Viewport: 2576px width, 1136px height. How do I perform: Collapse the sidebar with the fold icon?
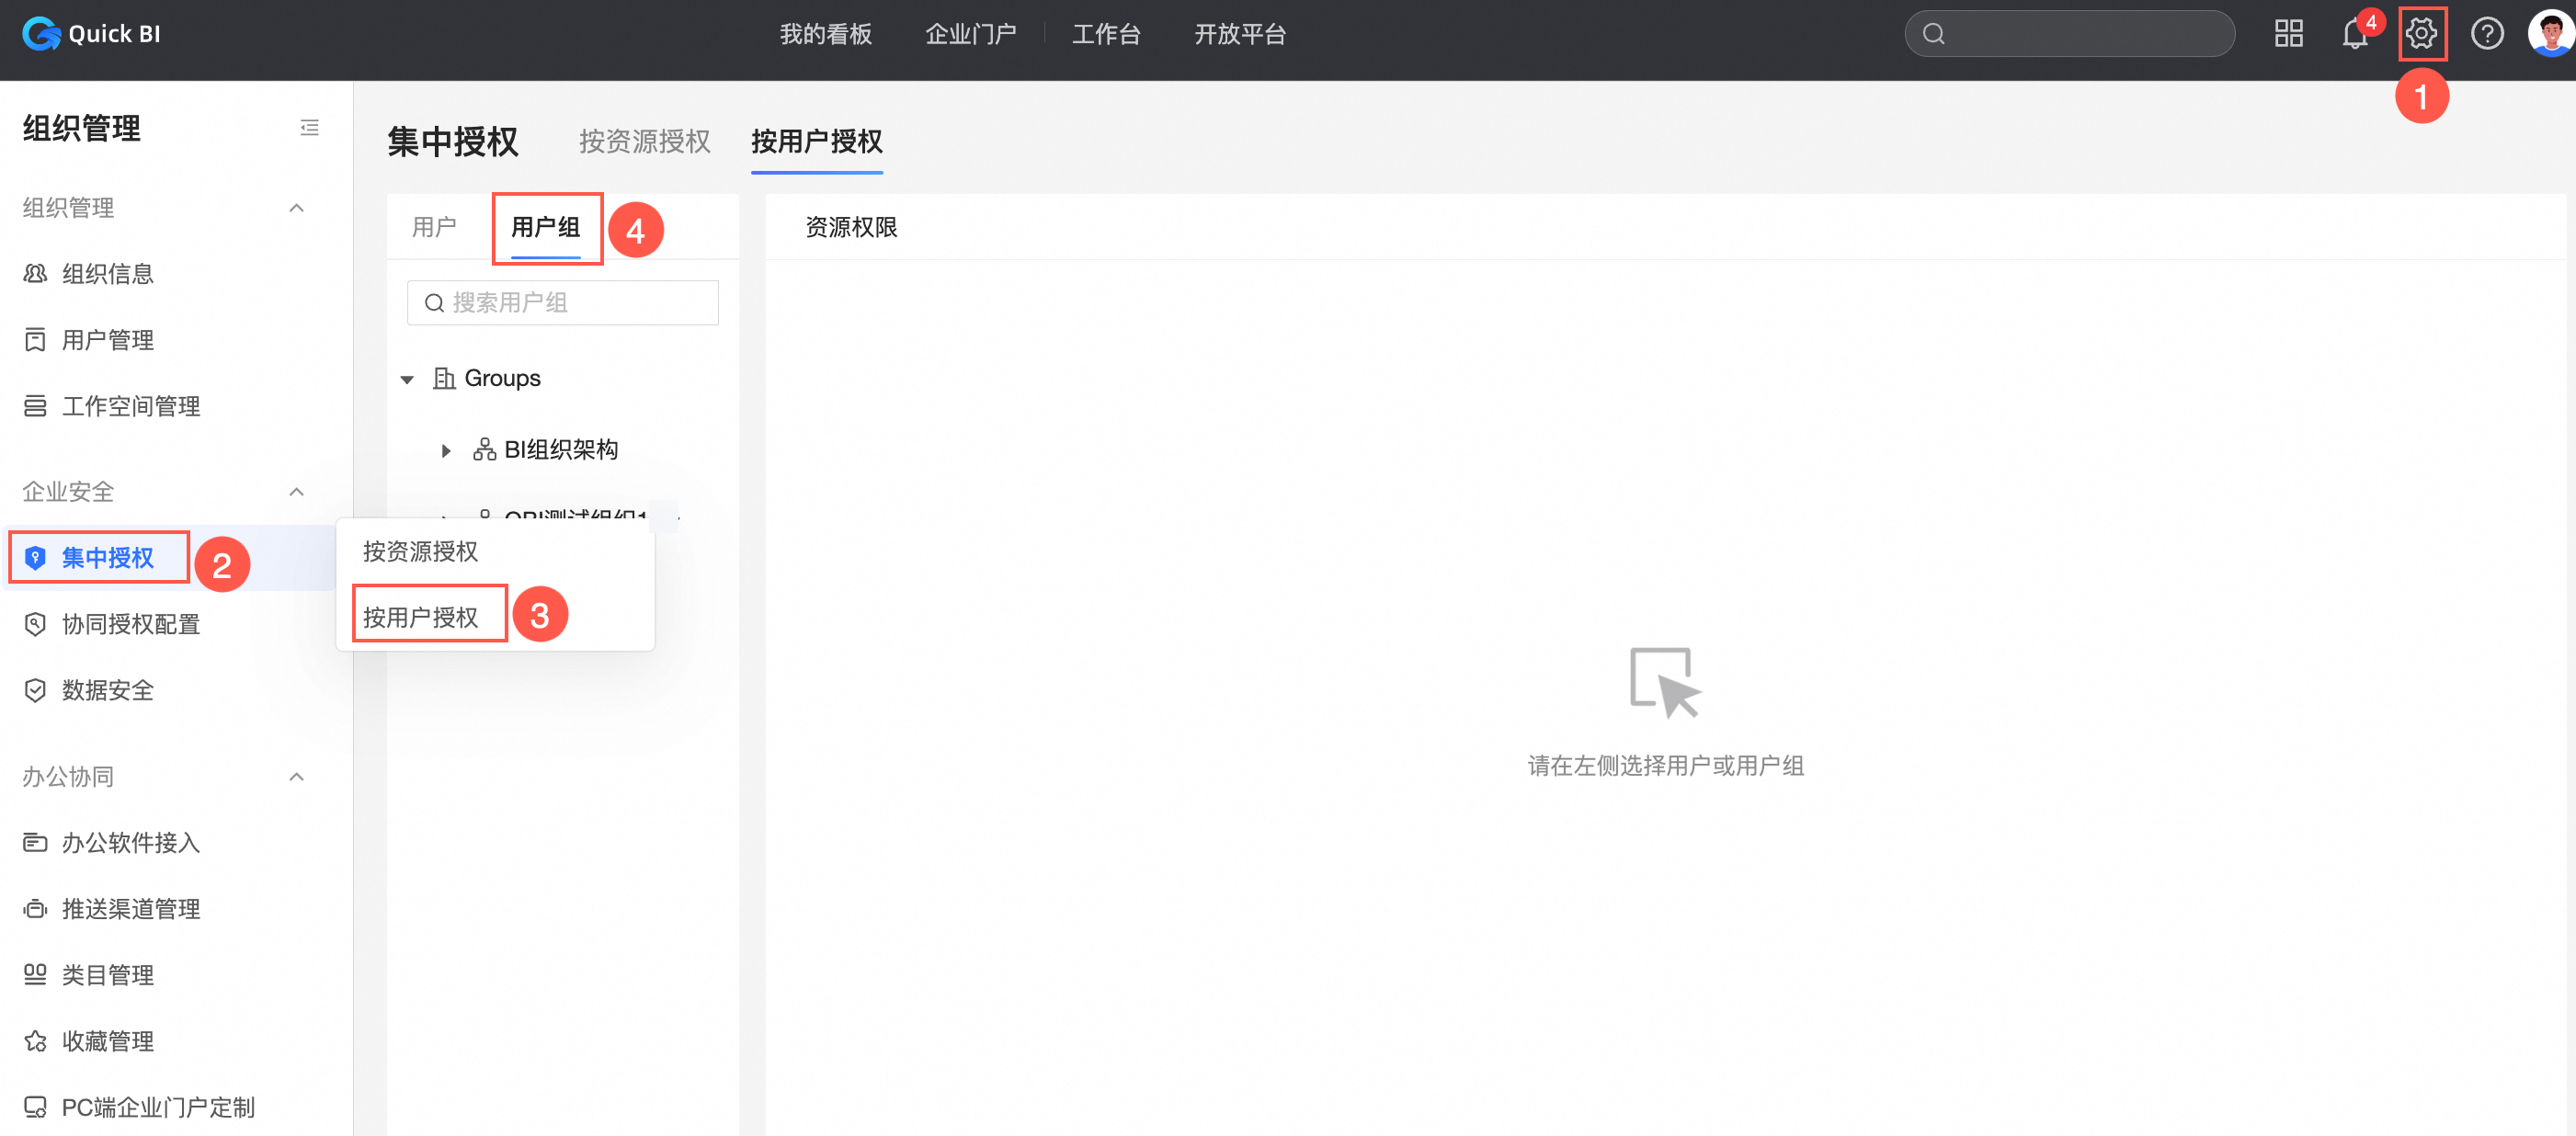(309, 128)
